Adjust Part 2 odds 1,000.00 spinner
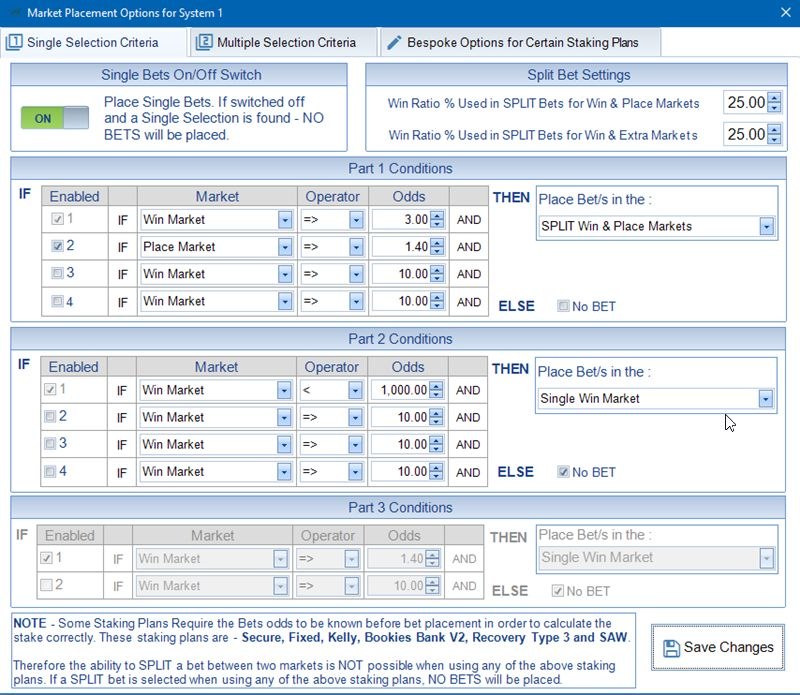800x695 pixels. click(x=436, y=390)
